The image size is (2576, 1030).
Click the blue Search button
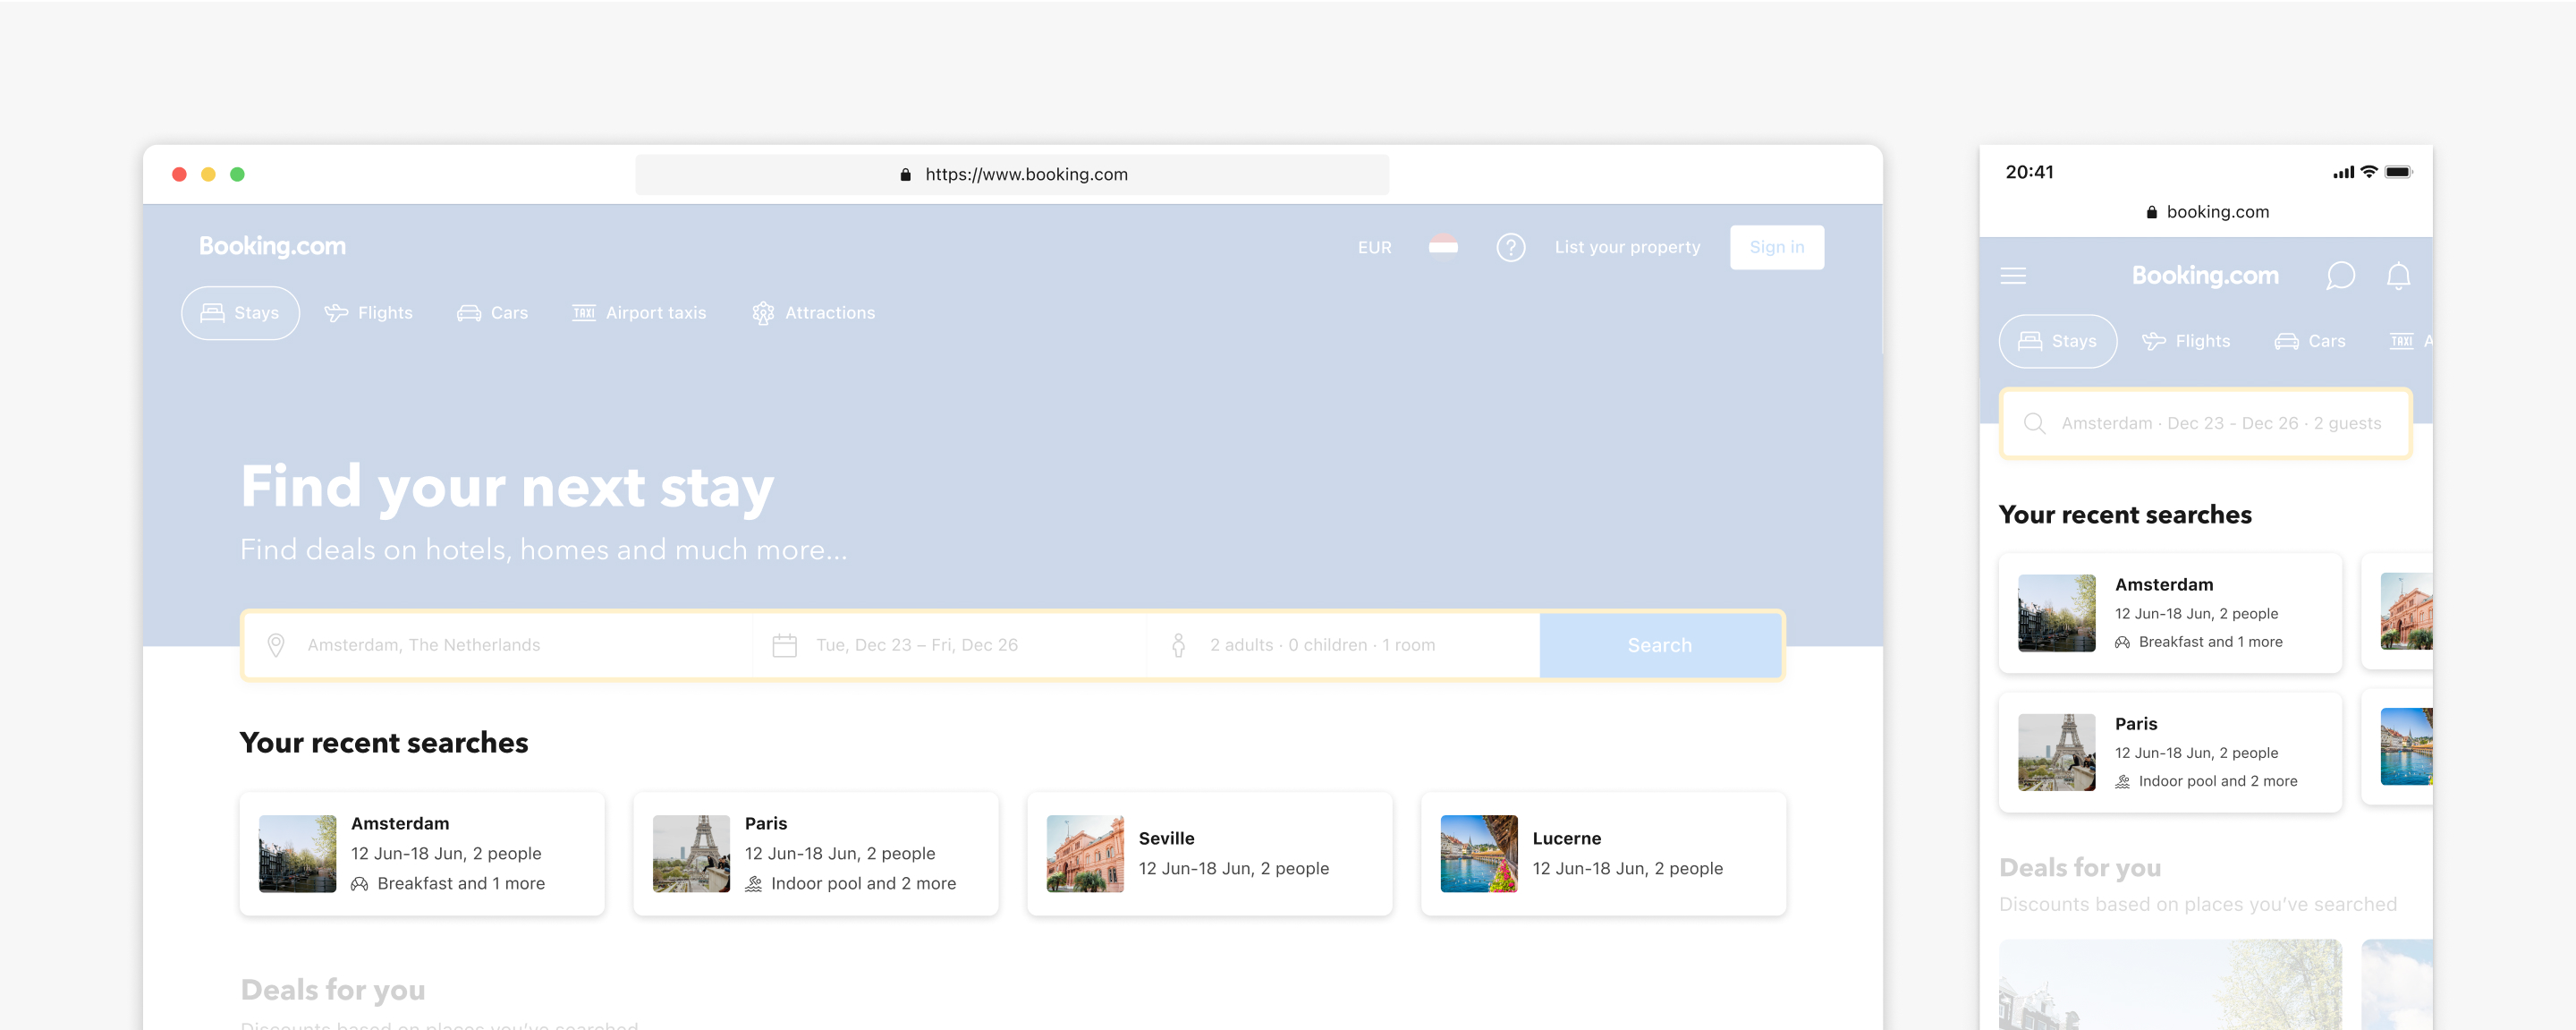point(1659,645)
